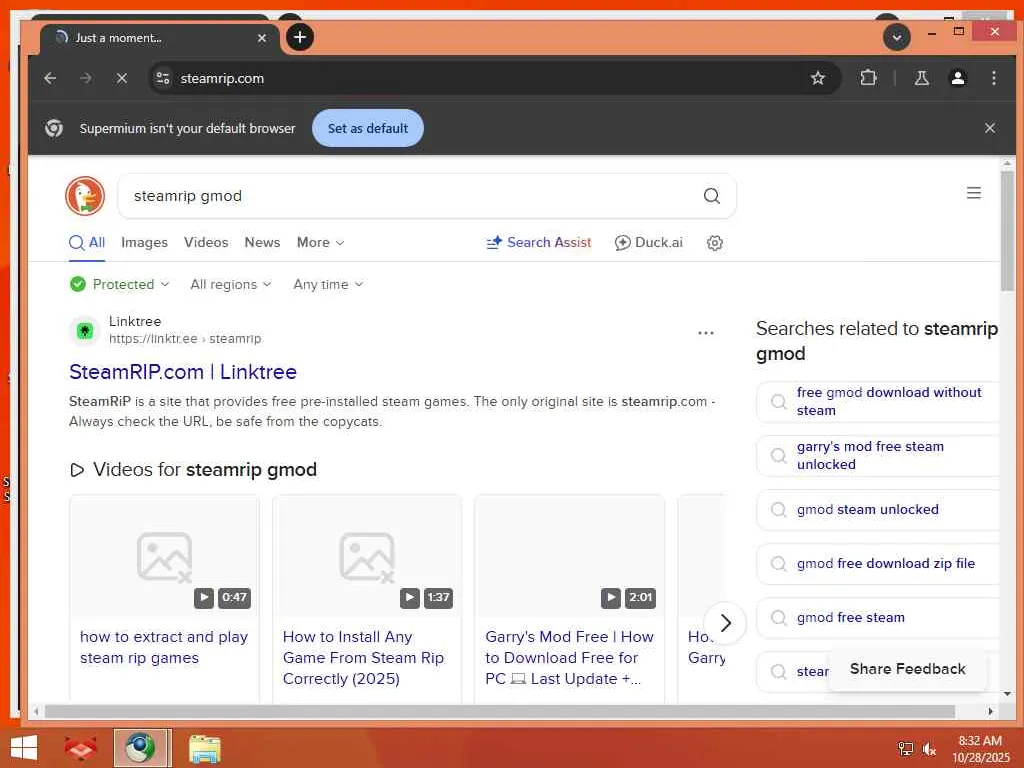Open a new tab with the plus button
The height and width of the screenshot is (768, 1024).
click(x=300, y=37)
